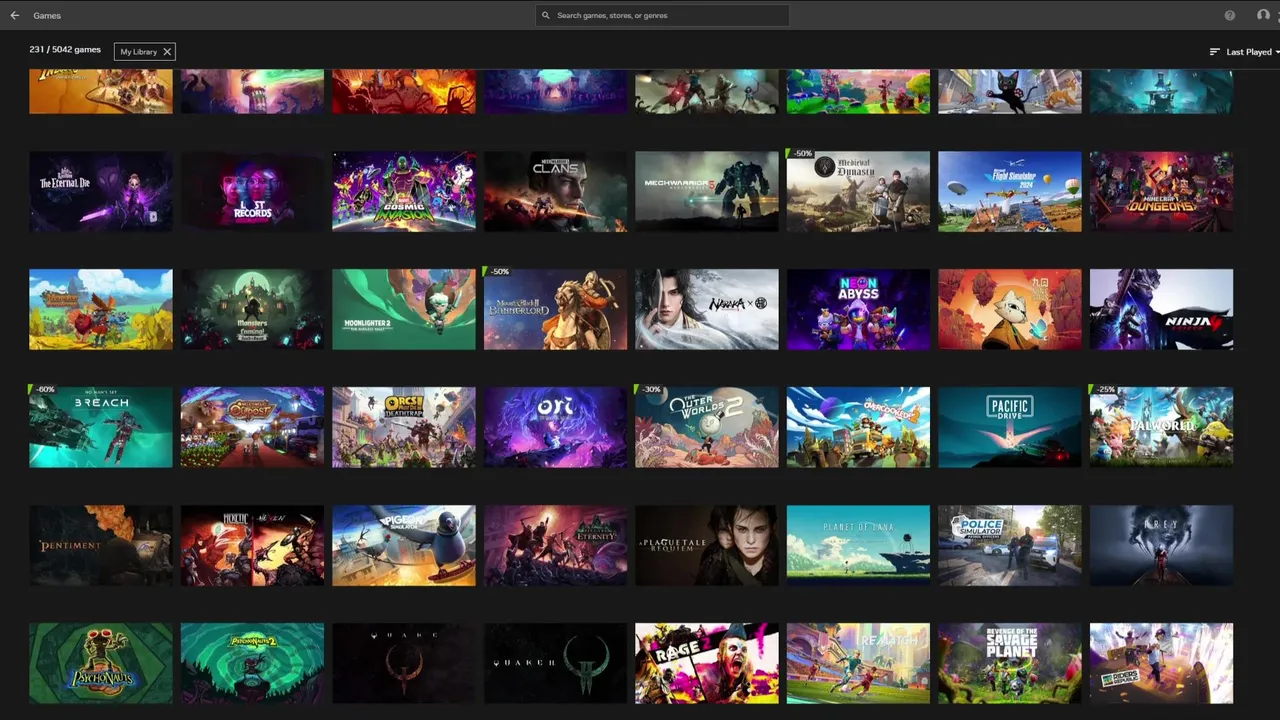The height and width of the screenshot is (720, 1280).
Task: Open Revenge of the Savage Planet tile
Action: pos(1010,663)
